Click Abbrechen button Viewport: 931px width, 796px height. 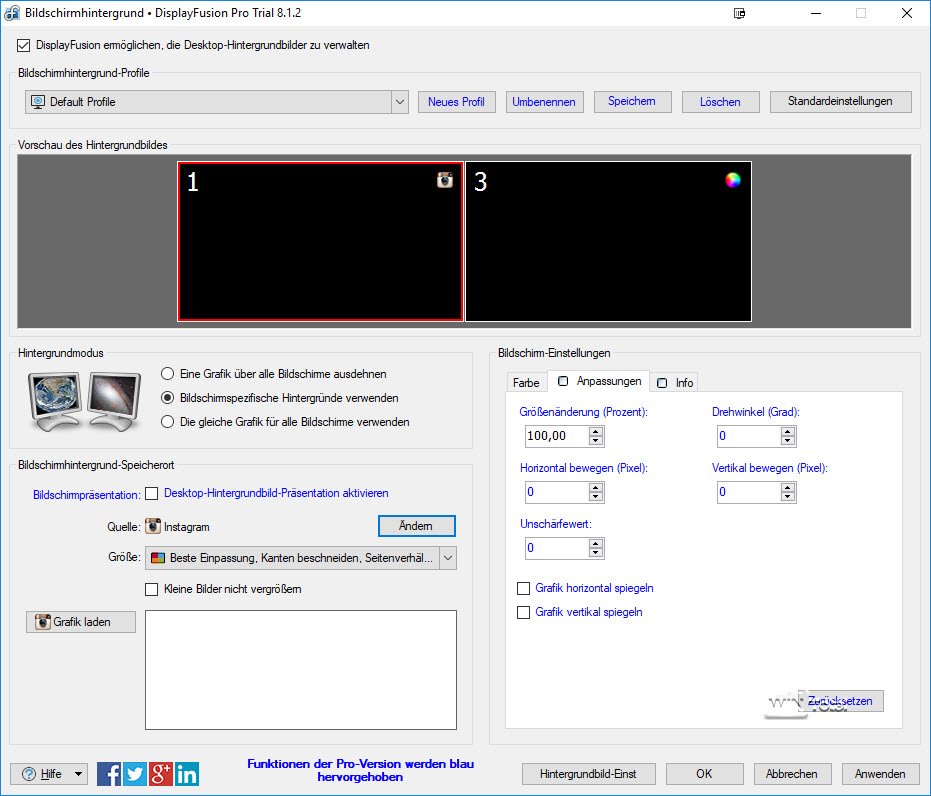pos(792,774)
